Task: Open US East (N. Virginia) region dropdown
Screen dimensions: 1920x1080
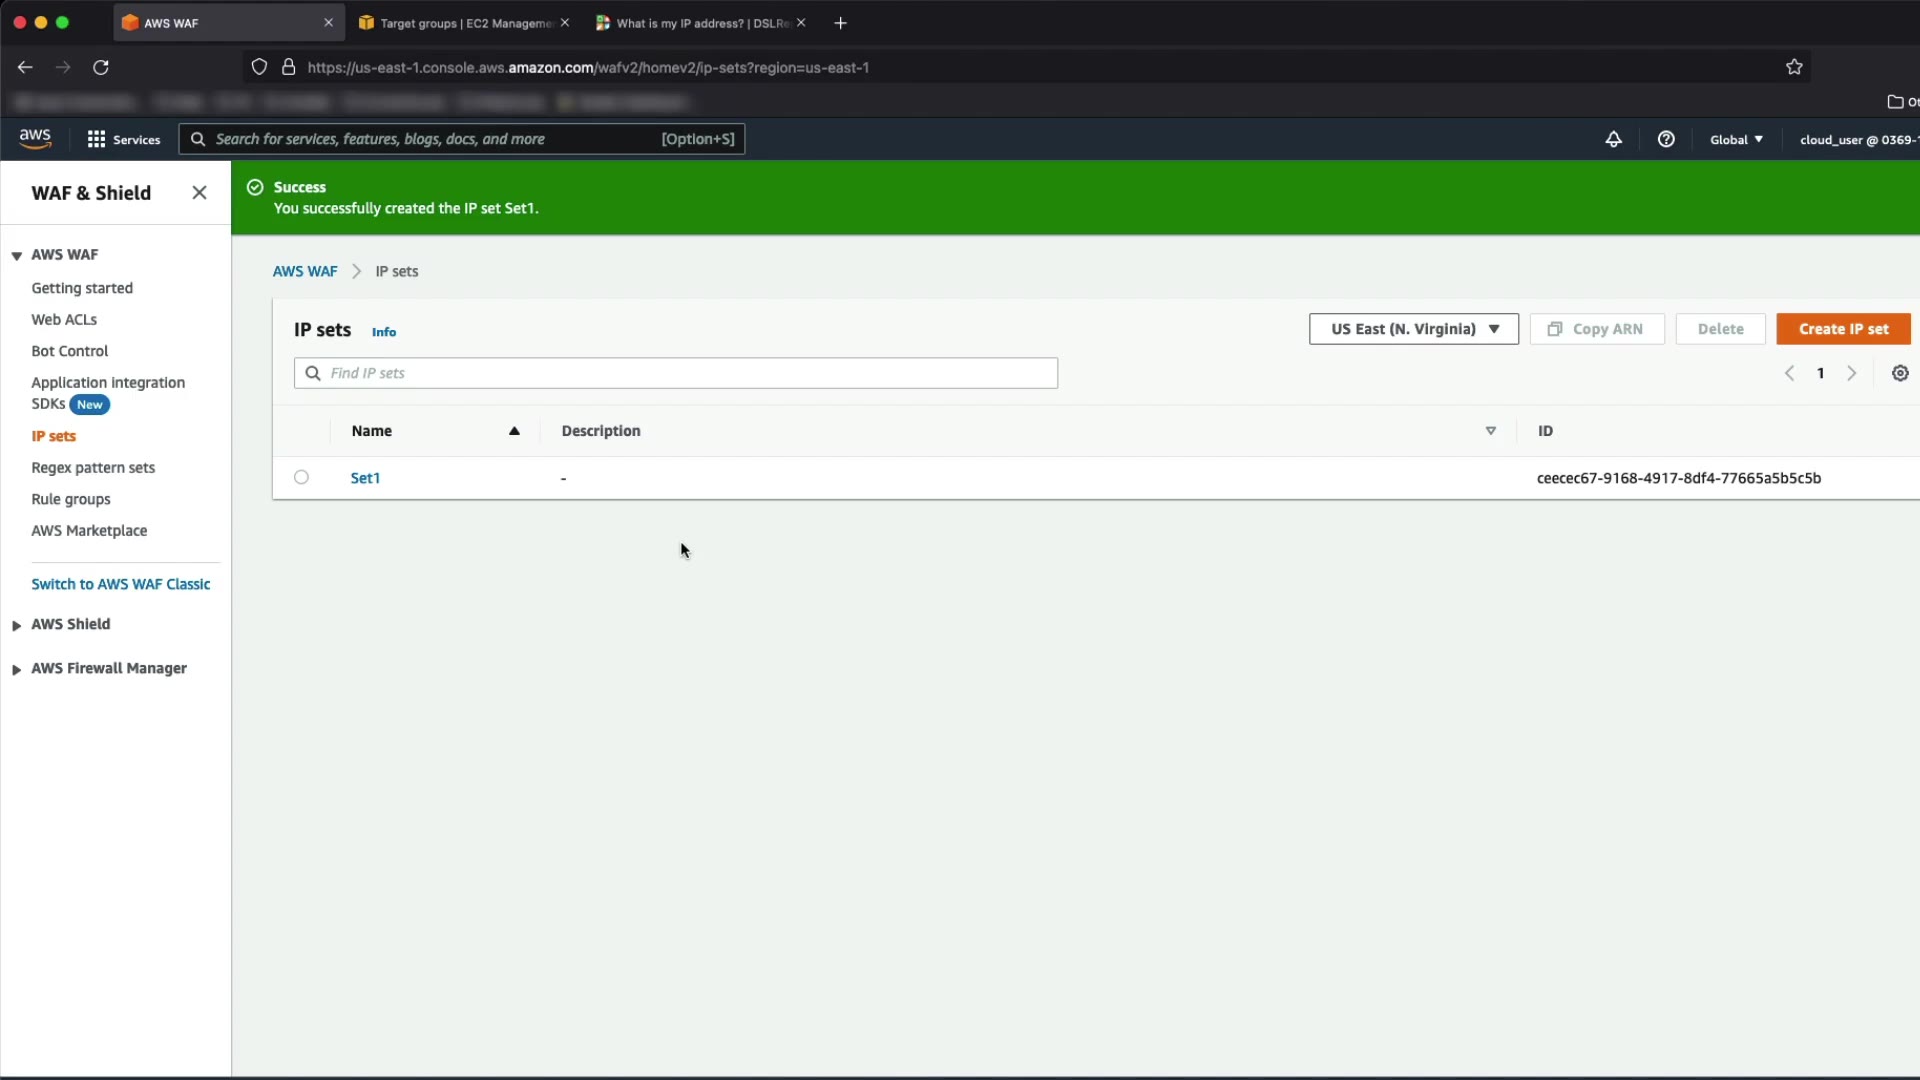Action: (1413, 329)
